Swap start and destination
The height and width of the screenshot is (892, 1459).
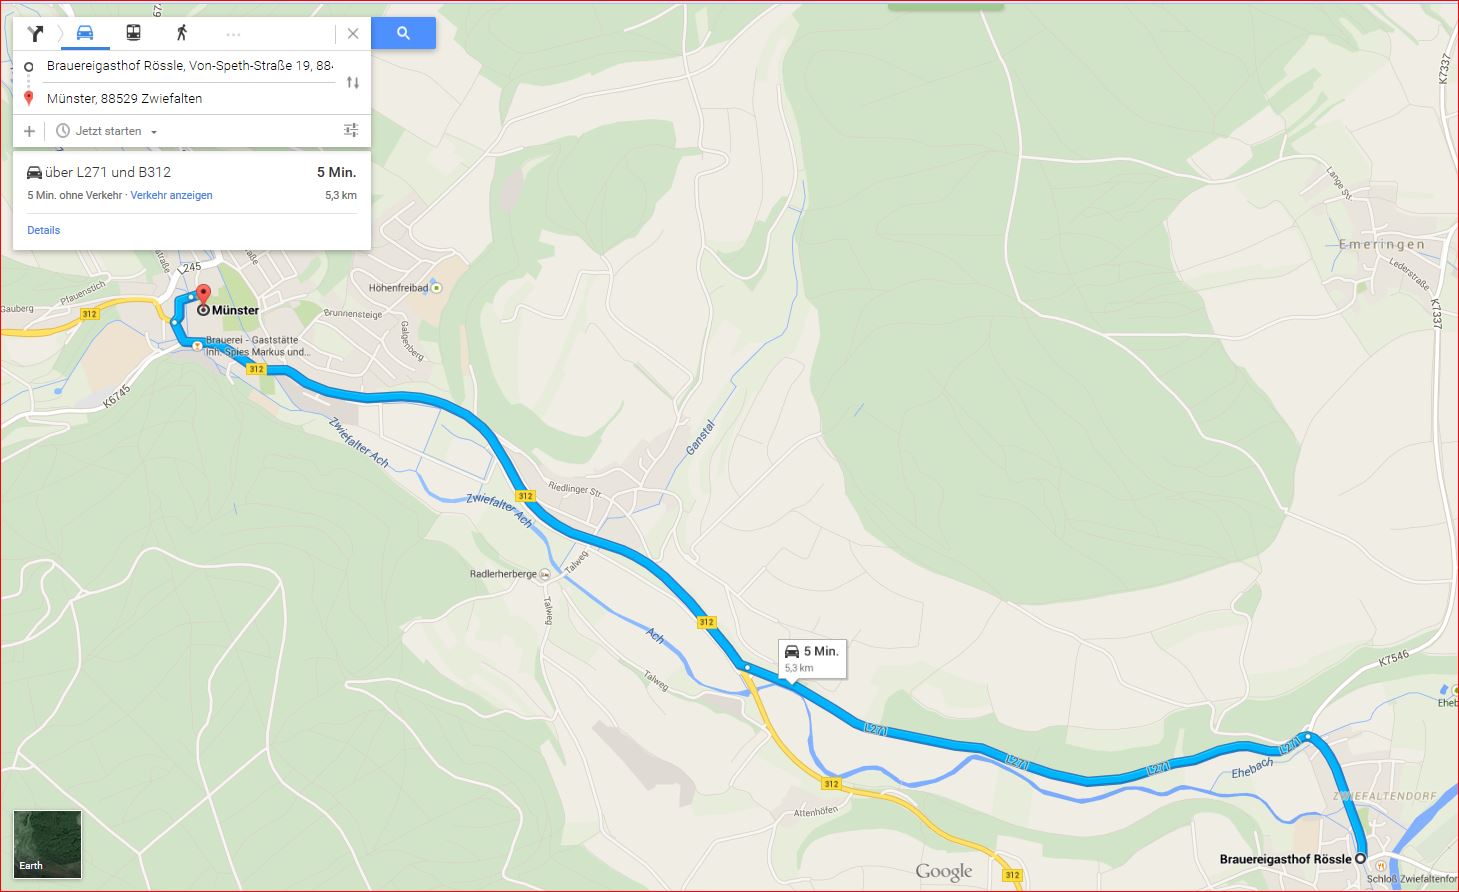tap(353, 82)
